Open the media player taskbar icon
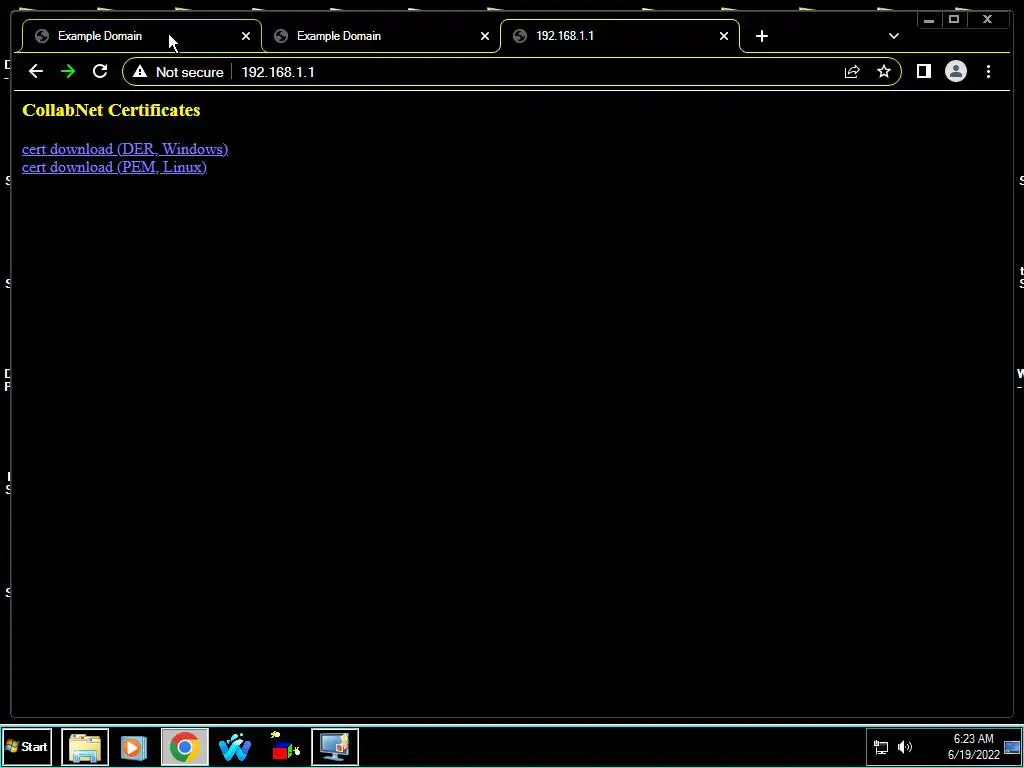Viewport: 1024px width, 768px height. (133, 746)
